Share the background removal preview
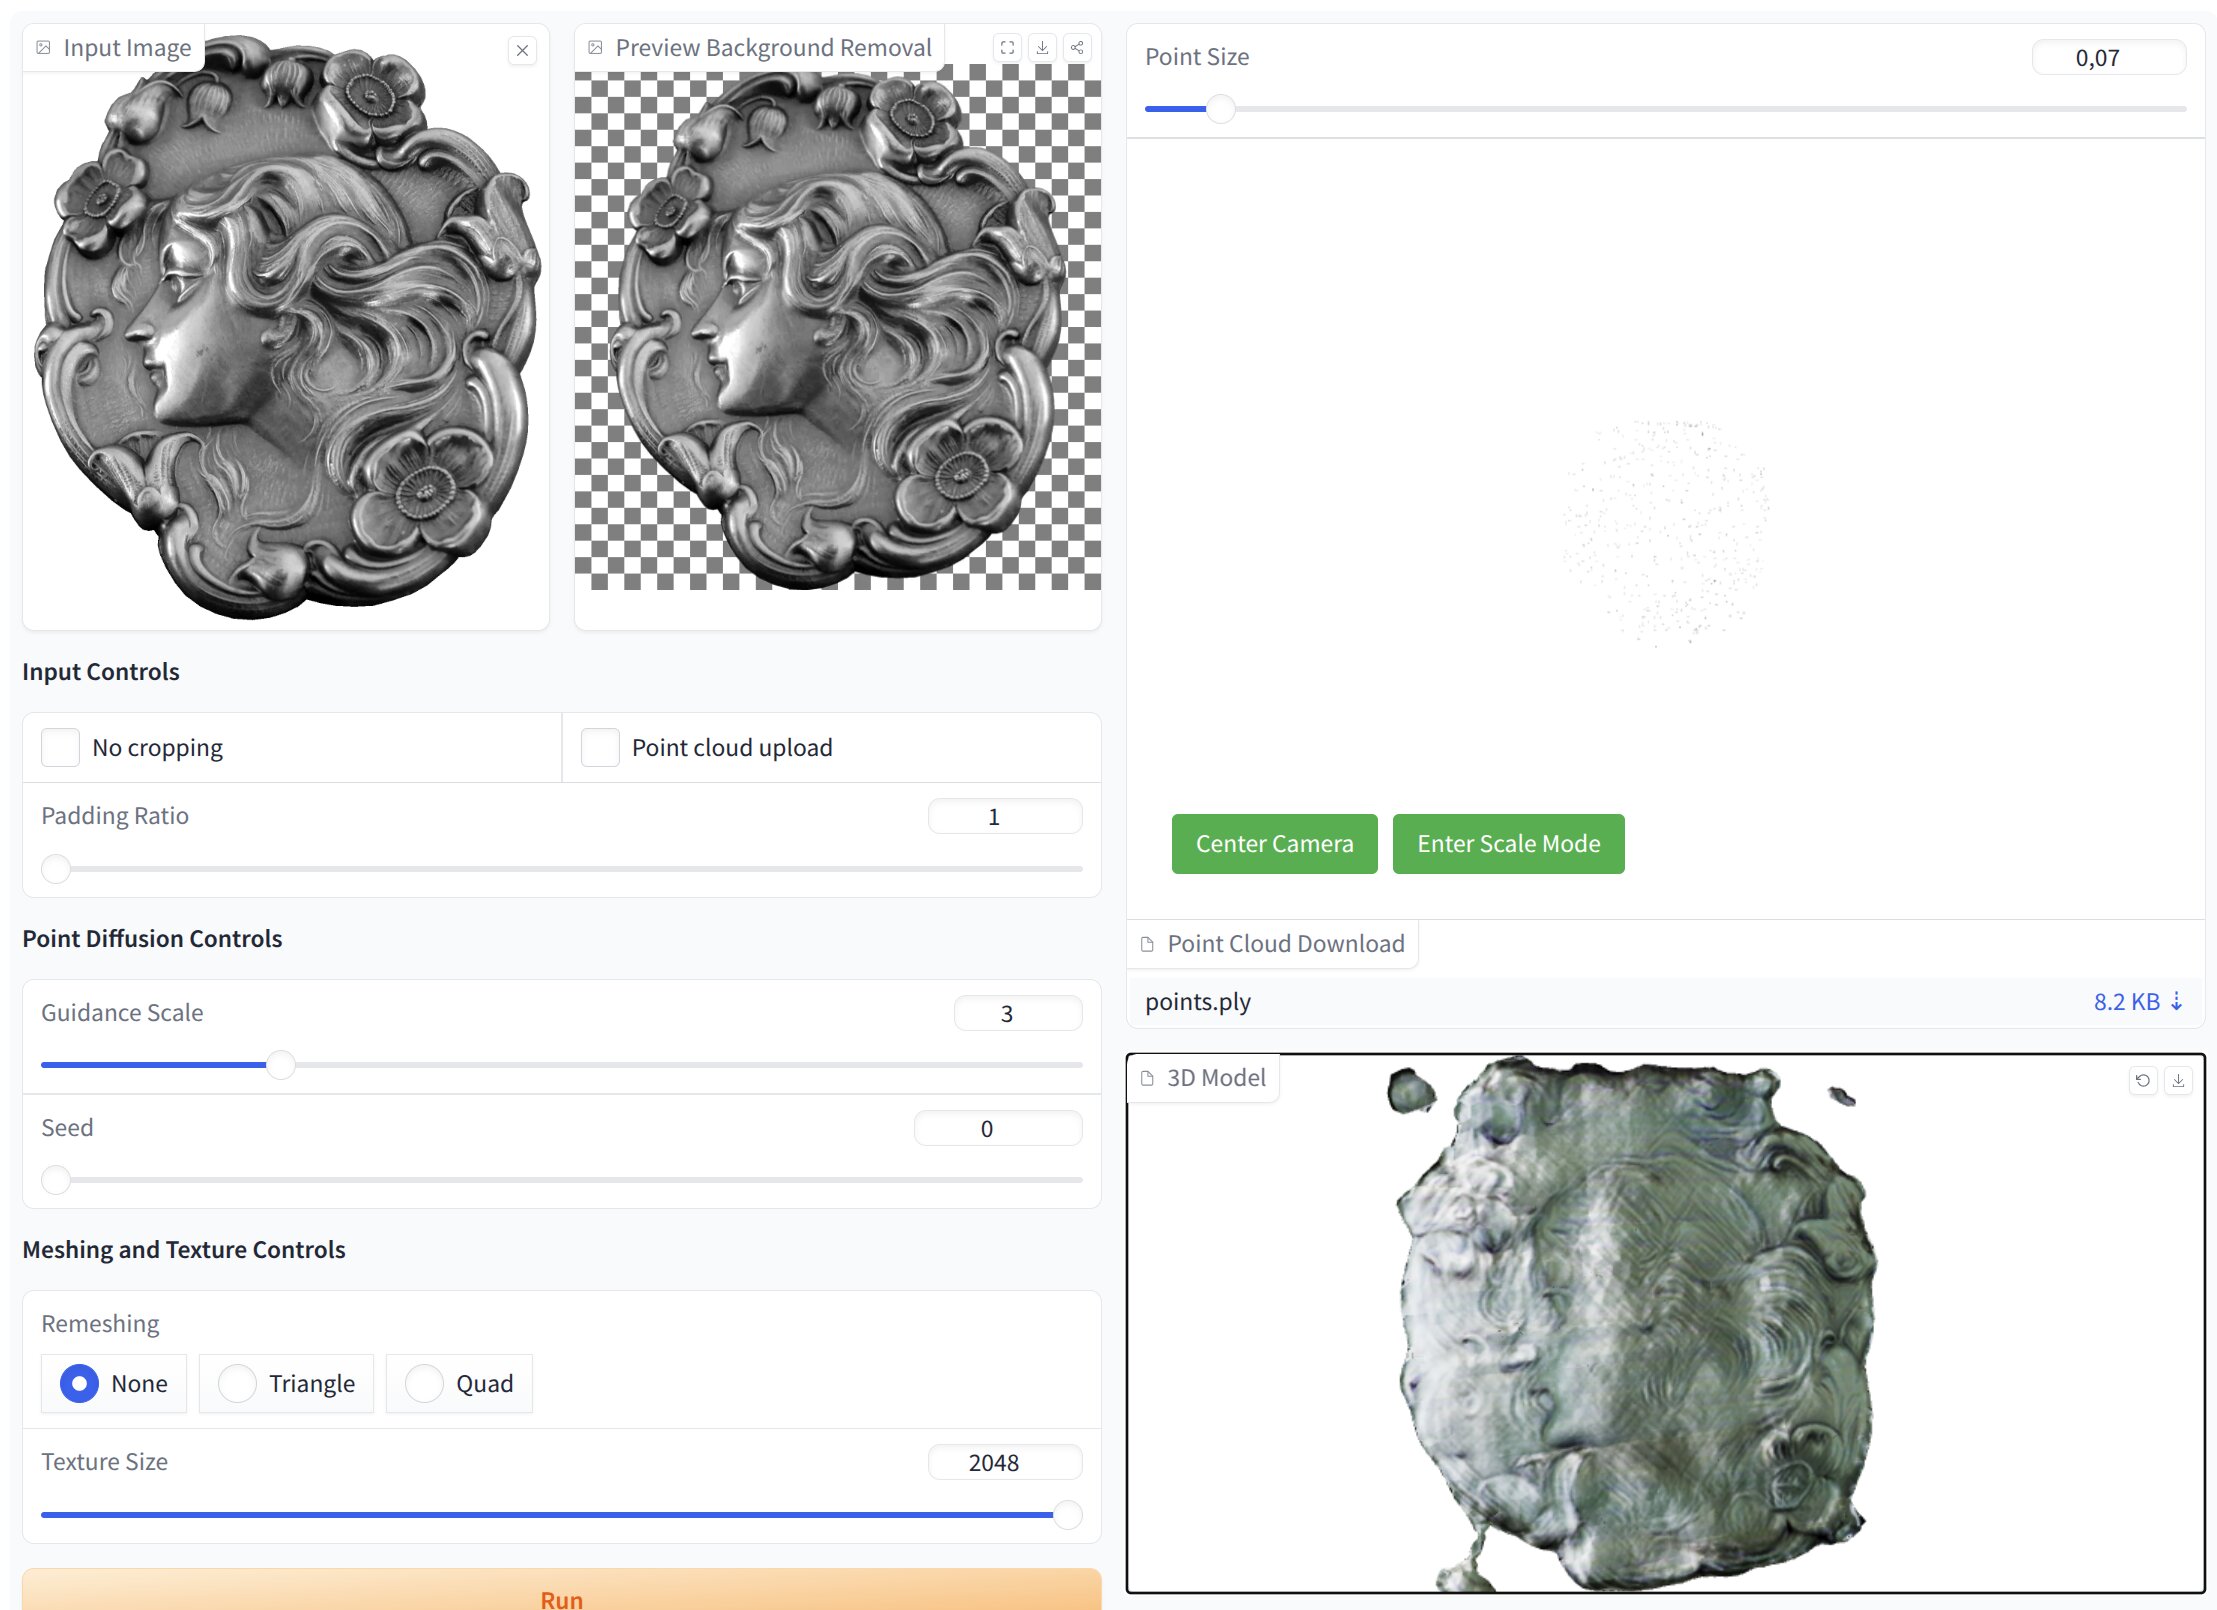2217x1610 pixels. [1077, 47]
